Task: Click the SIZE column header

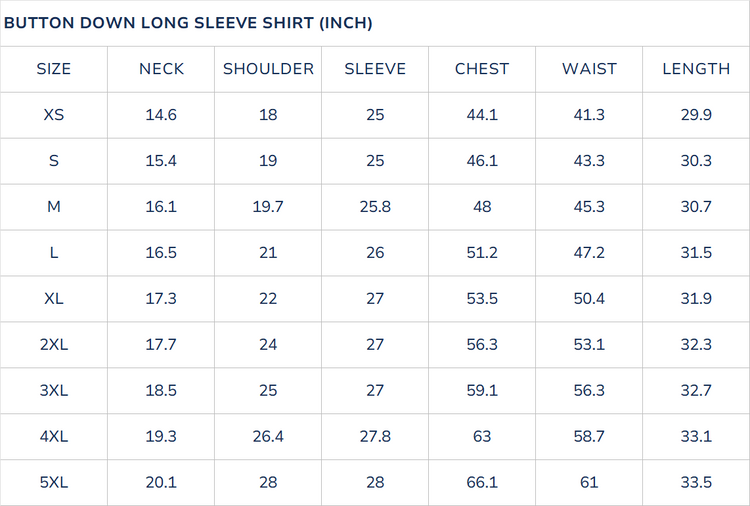Action: (54, 69)
